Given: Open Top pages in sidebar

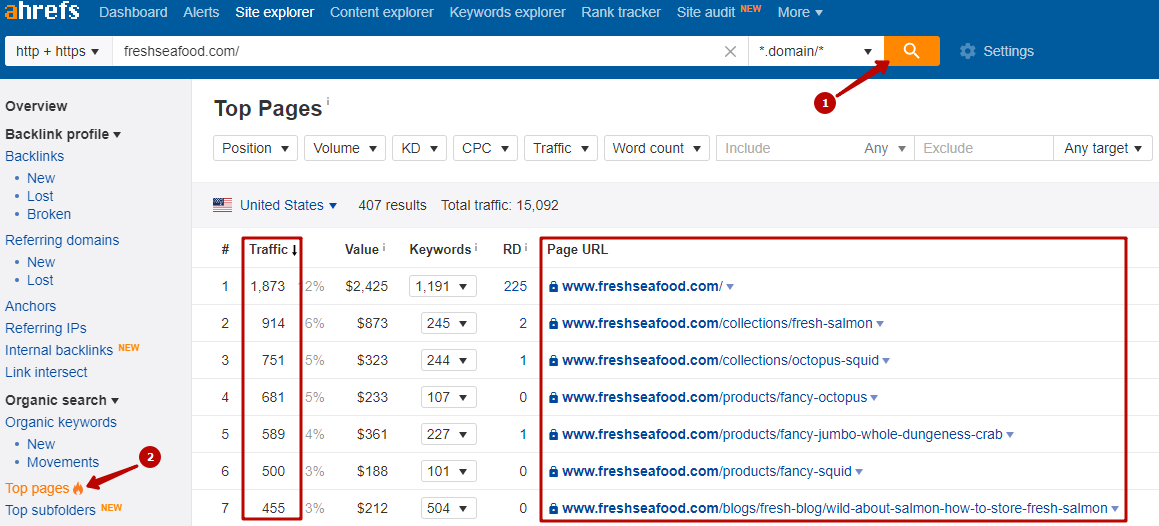Looking at the screenshot, I should point(38,488).
